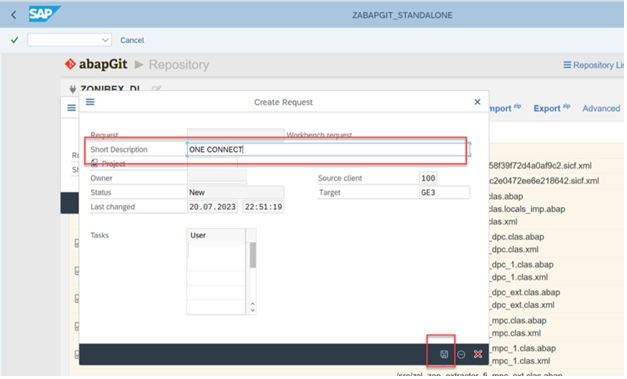Click the Last changed time 22:51:19

[264, 207]
